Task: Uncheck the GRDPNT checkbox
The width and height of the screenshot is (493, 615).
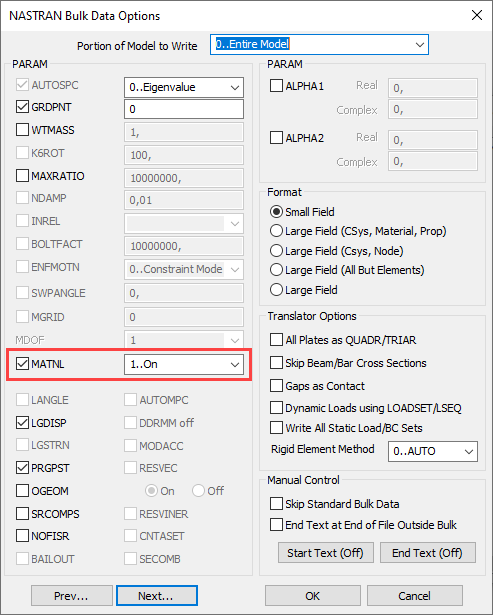Action: click(22, 107)
